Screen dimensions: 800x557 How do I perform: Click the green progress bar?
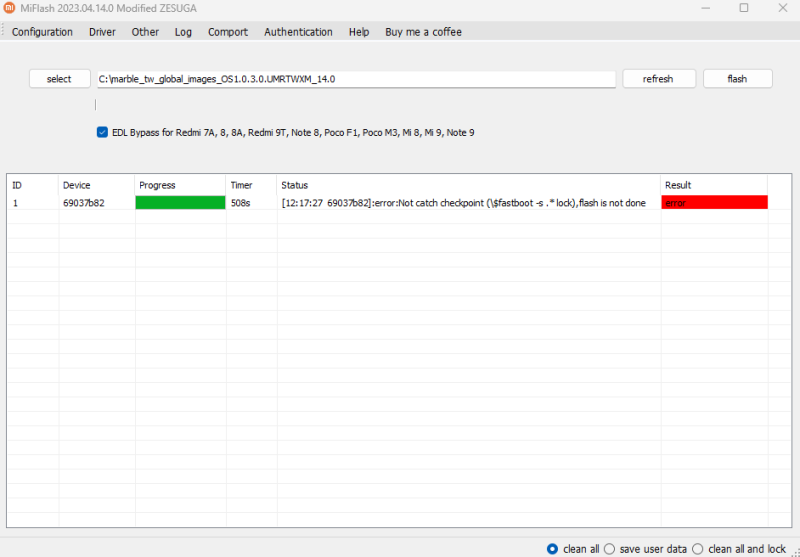click(x=180, y=202)
